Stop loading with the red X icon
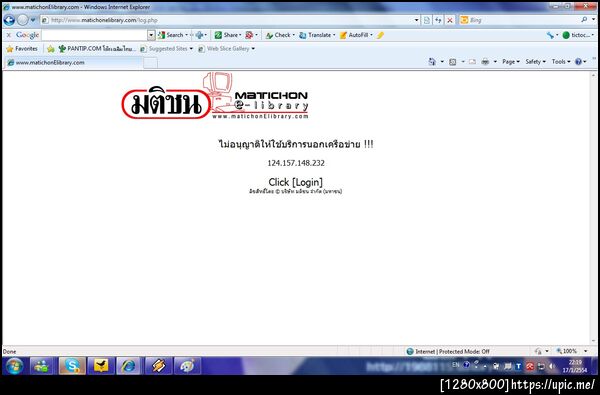Viewport: 600px width, 395px height. point(450,20)
